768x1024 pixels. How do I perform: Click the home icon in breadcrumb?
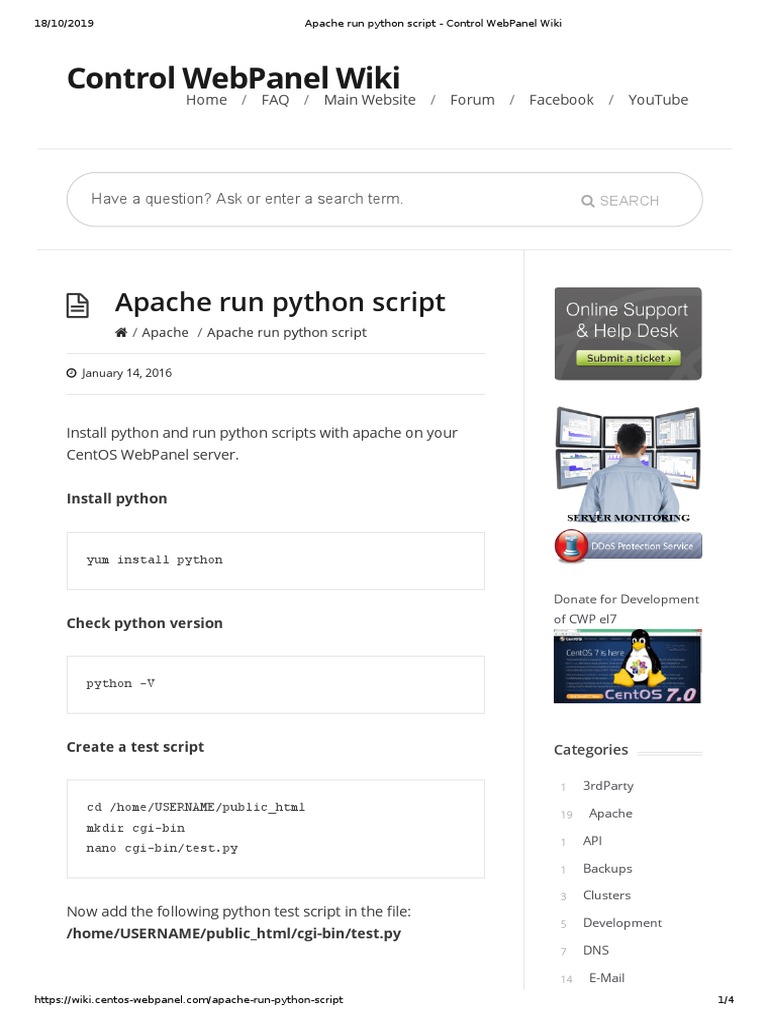coord(121,333)
